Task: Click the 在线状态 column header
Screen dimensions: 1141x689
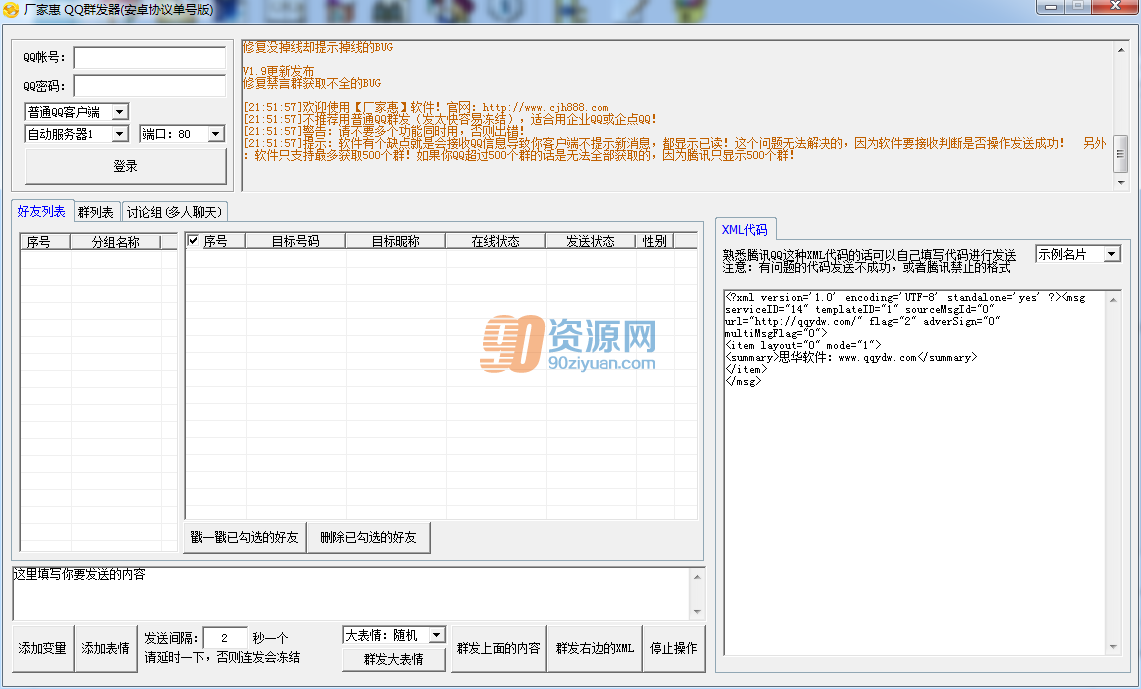Action: tap(495, 241)
